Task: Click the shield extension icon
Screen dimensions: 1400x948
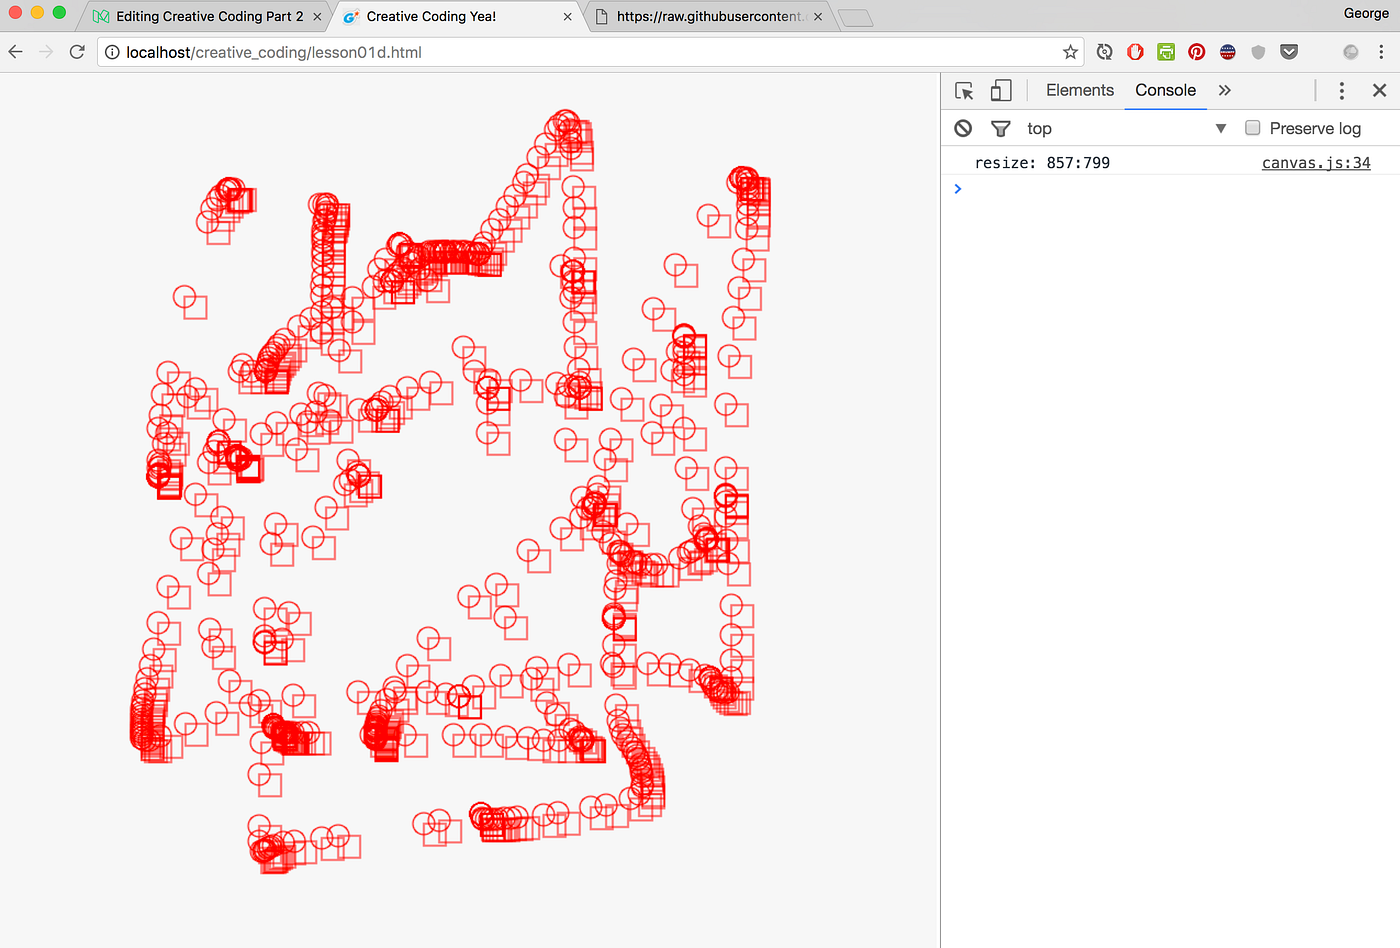Action: [1258, 51]
